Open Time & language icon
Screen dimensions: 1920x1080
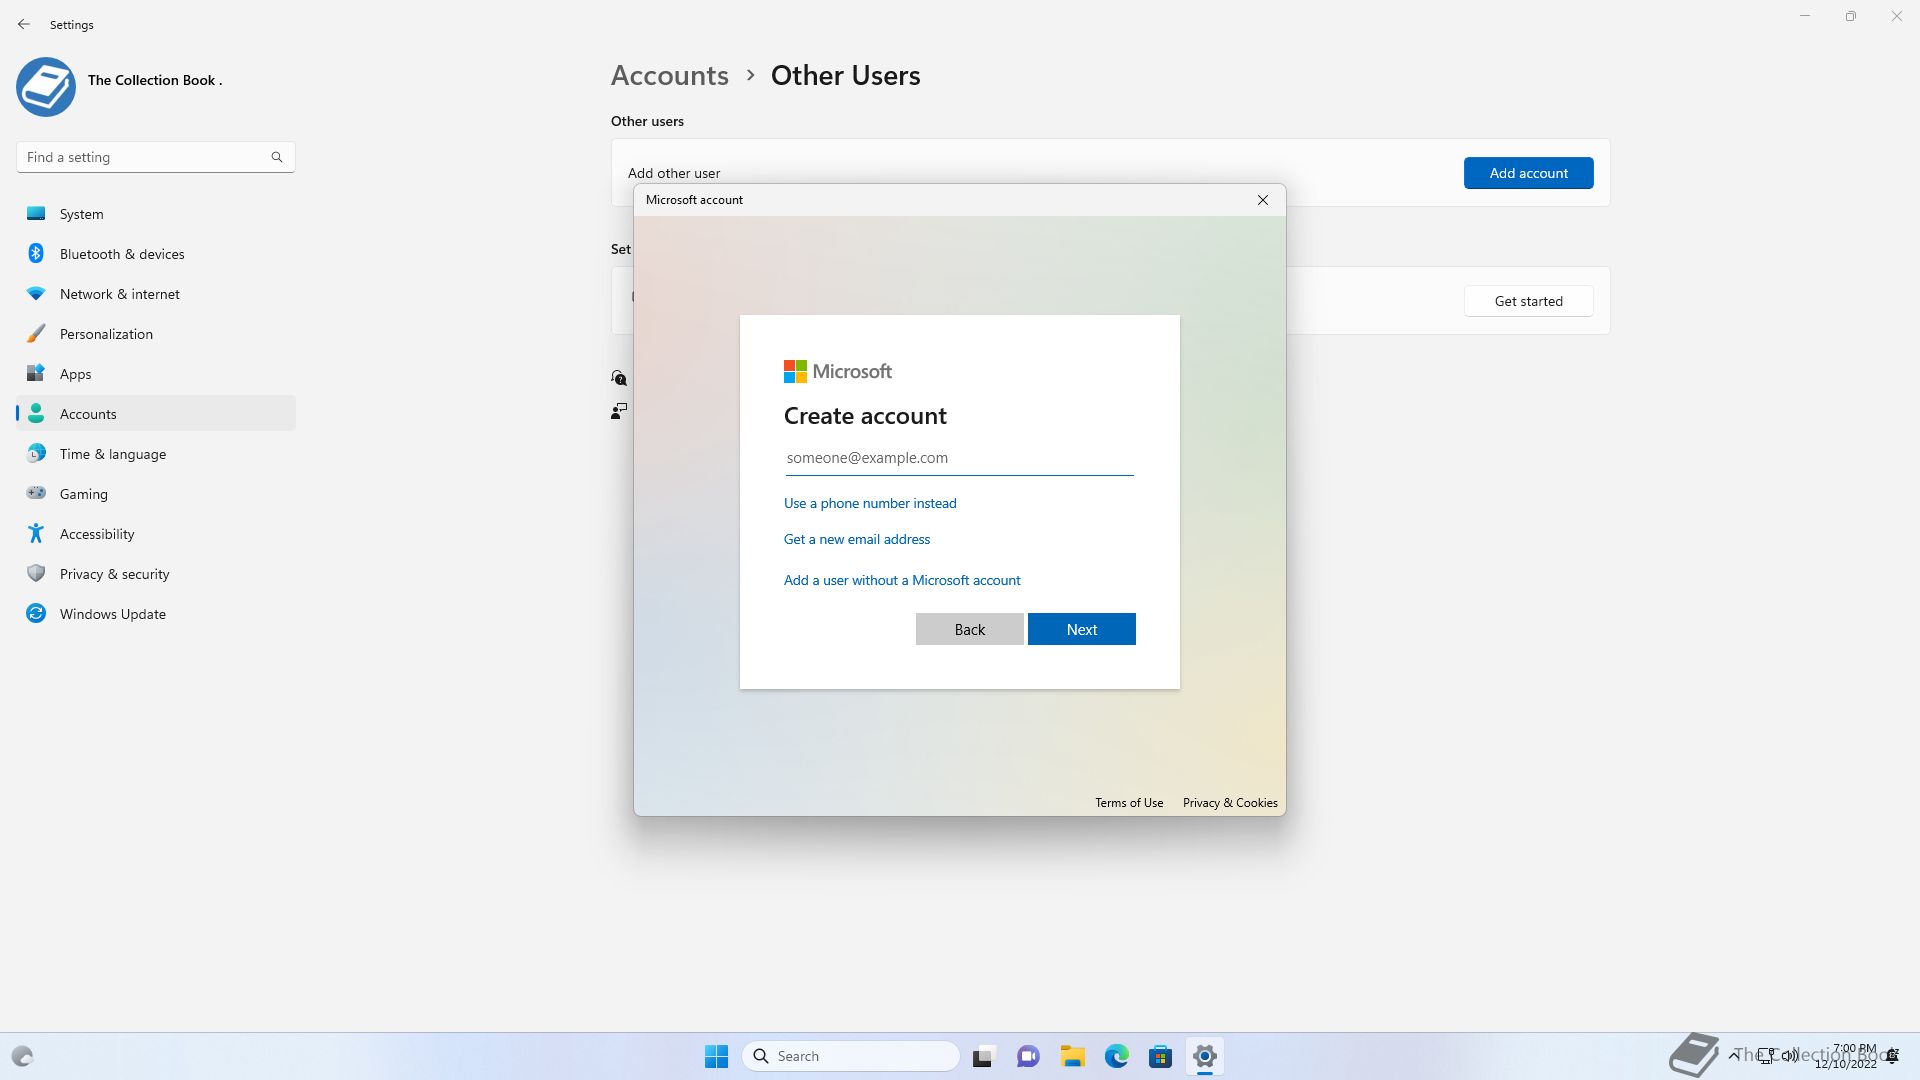click(36, 454)
